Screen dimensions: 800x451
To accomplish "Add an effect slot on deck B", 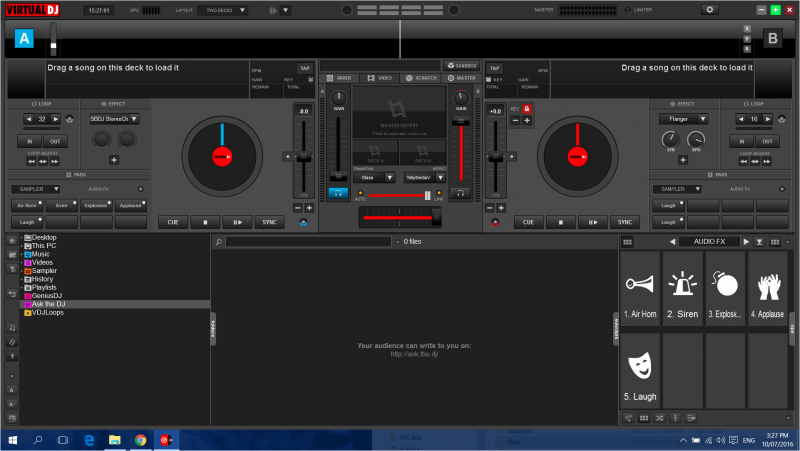I will click(x=683, y=160).
